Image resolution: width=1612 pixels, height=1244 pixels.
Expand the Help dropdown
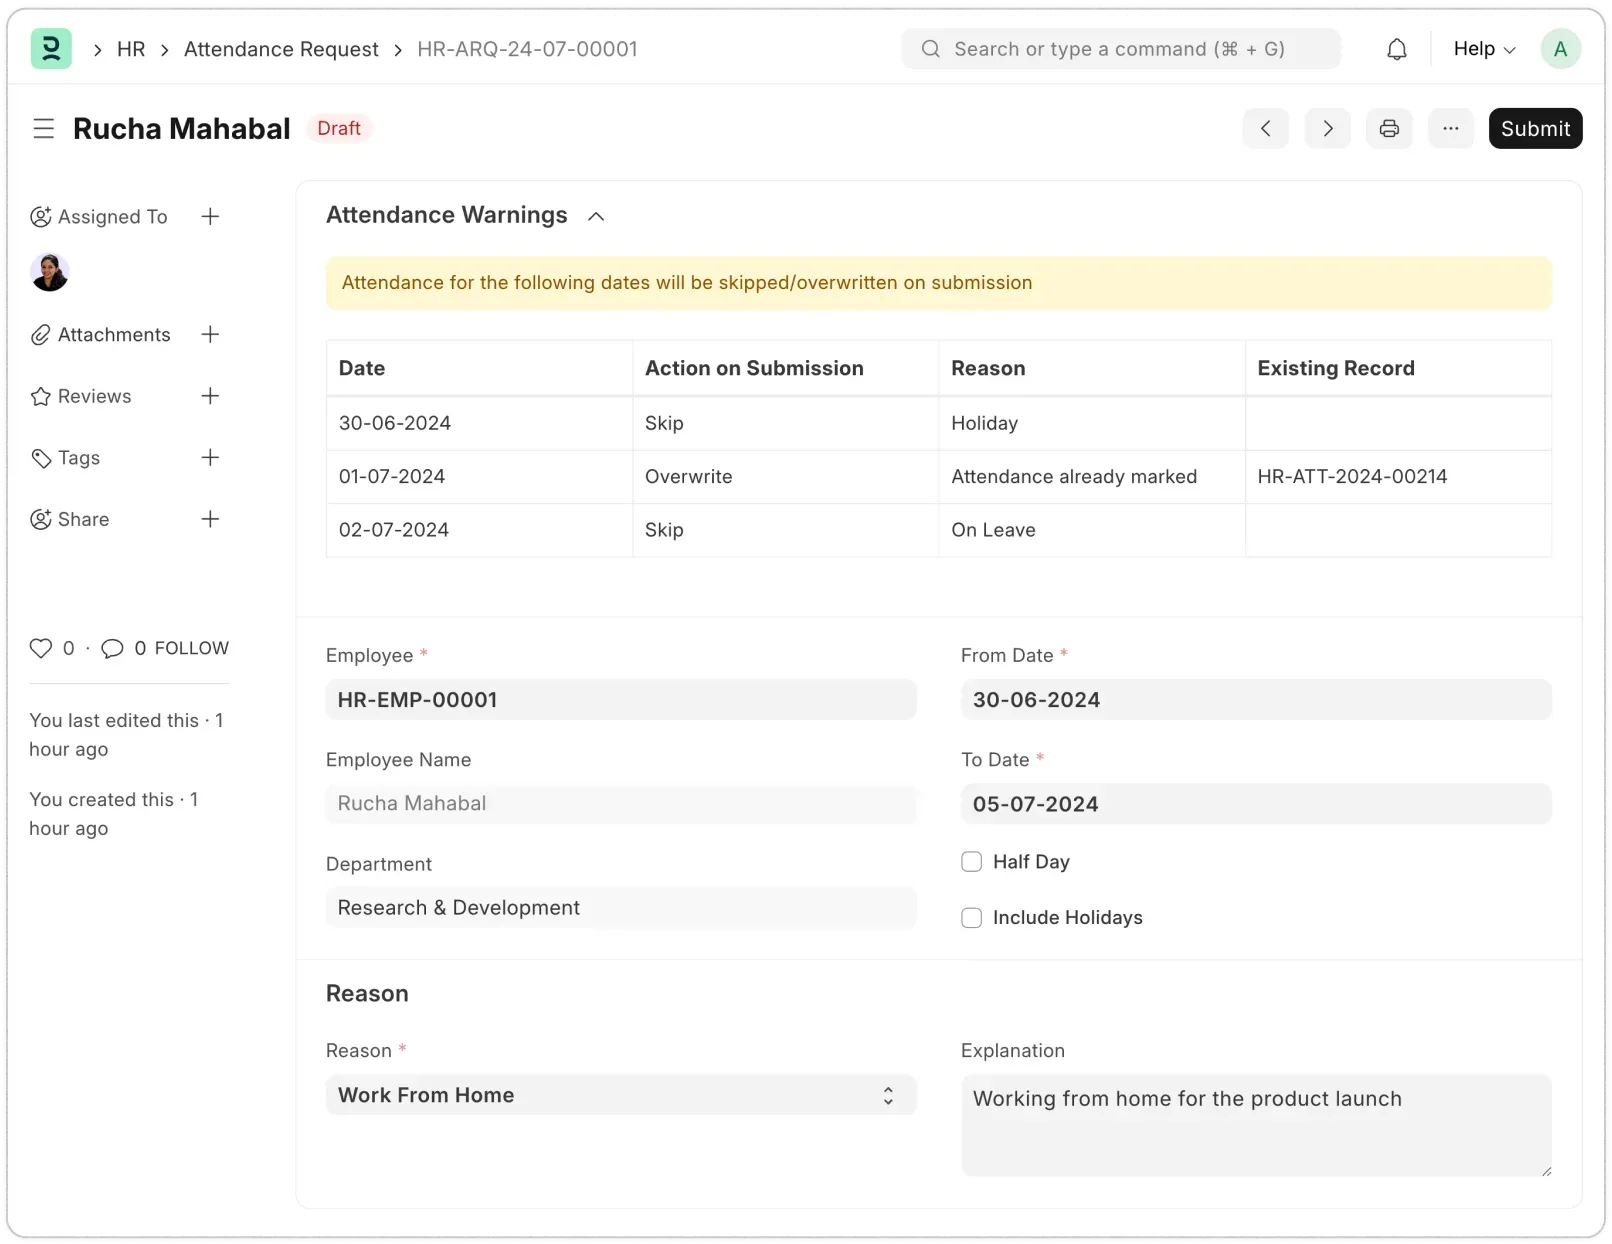tap(1483, 48)
